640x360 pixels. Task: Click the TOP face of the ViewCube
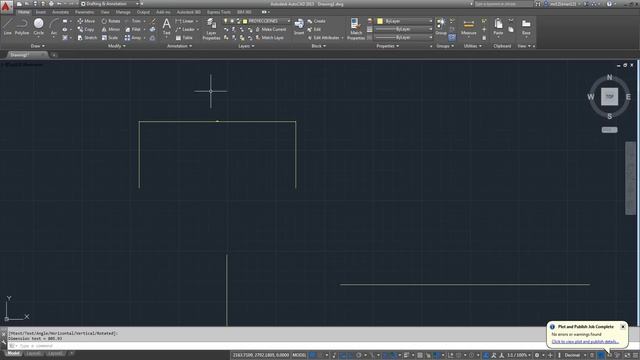click(x=609, y=97)
